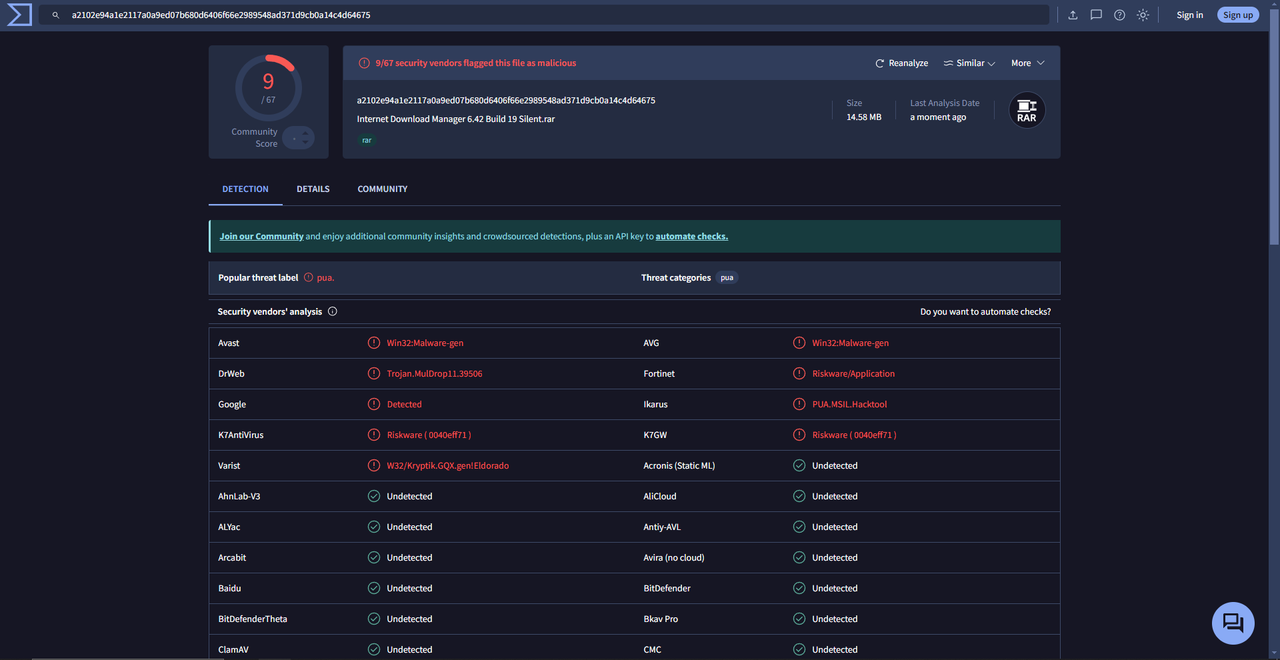This screenshot has height=660, width=1280.
Task: Click the alert icon next to the K7GW result
Action: point(799,435)
